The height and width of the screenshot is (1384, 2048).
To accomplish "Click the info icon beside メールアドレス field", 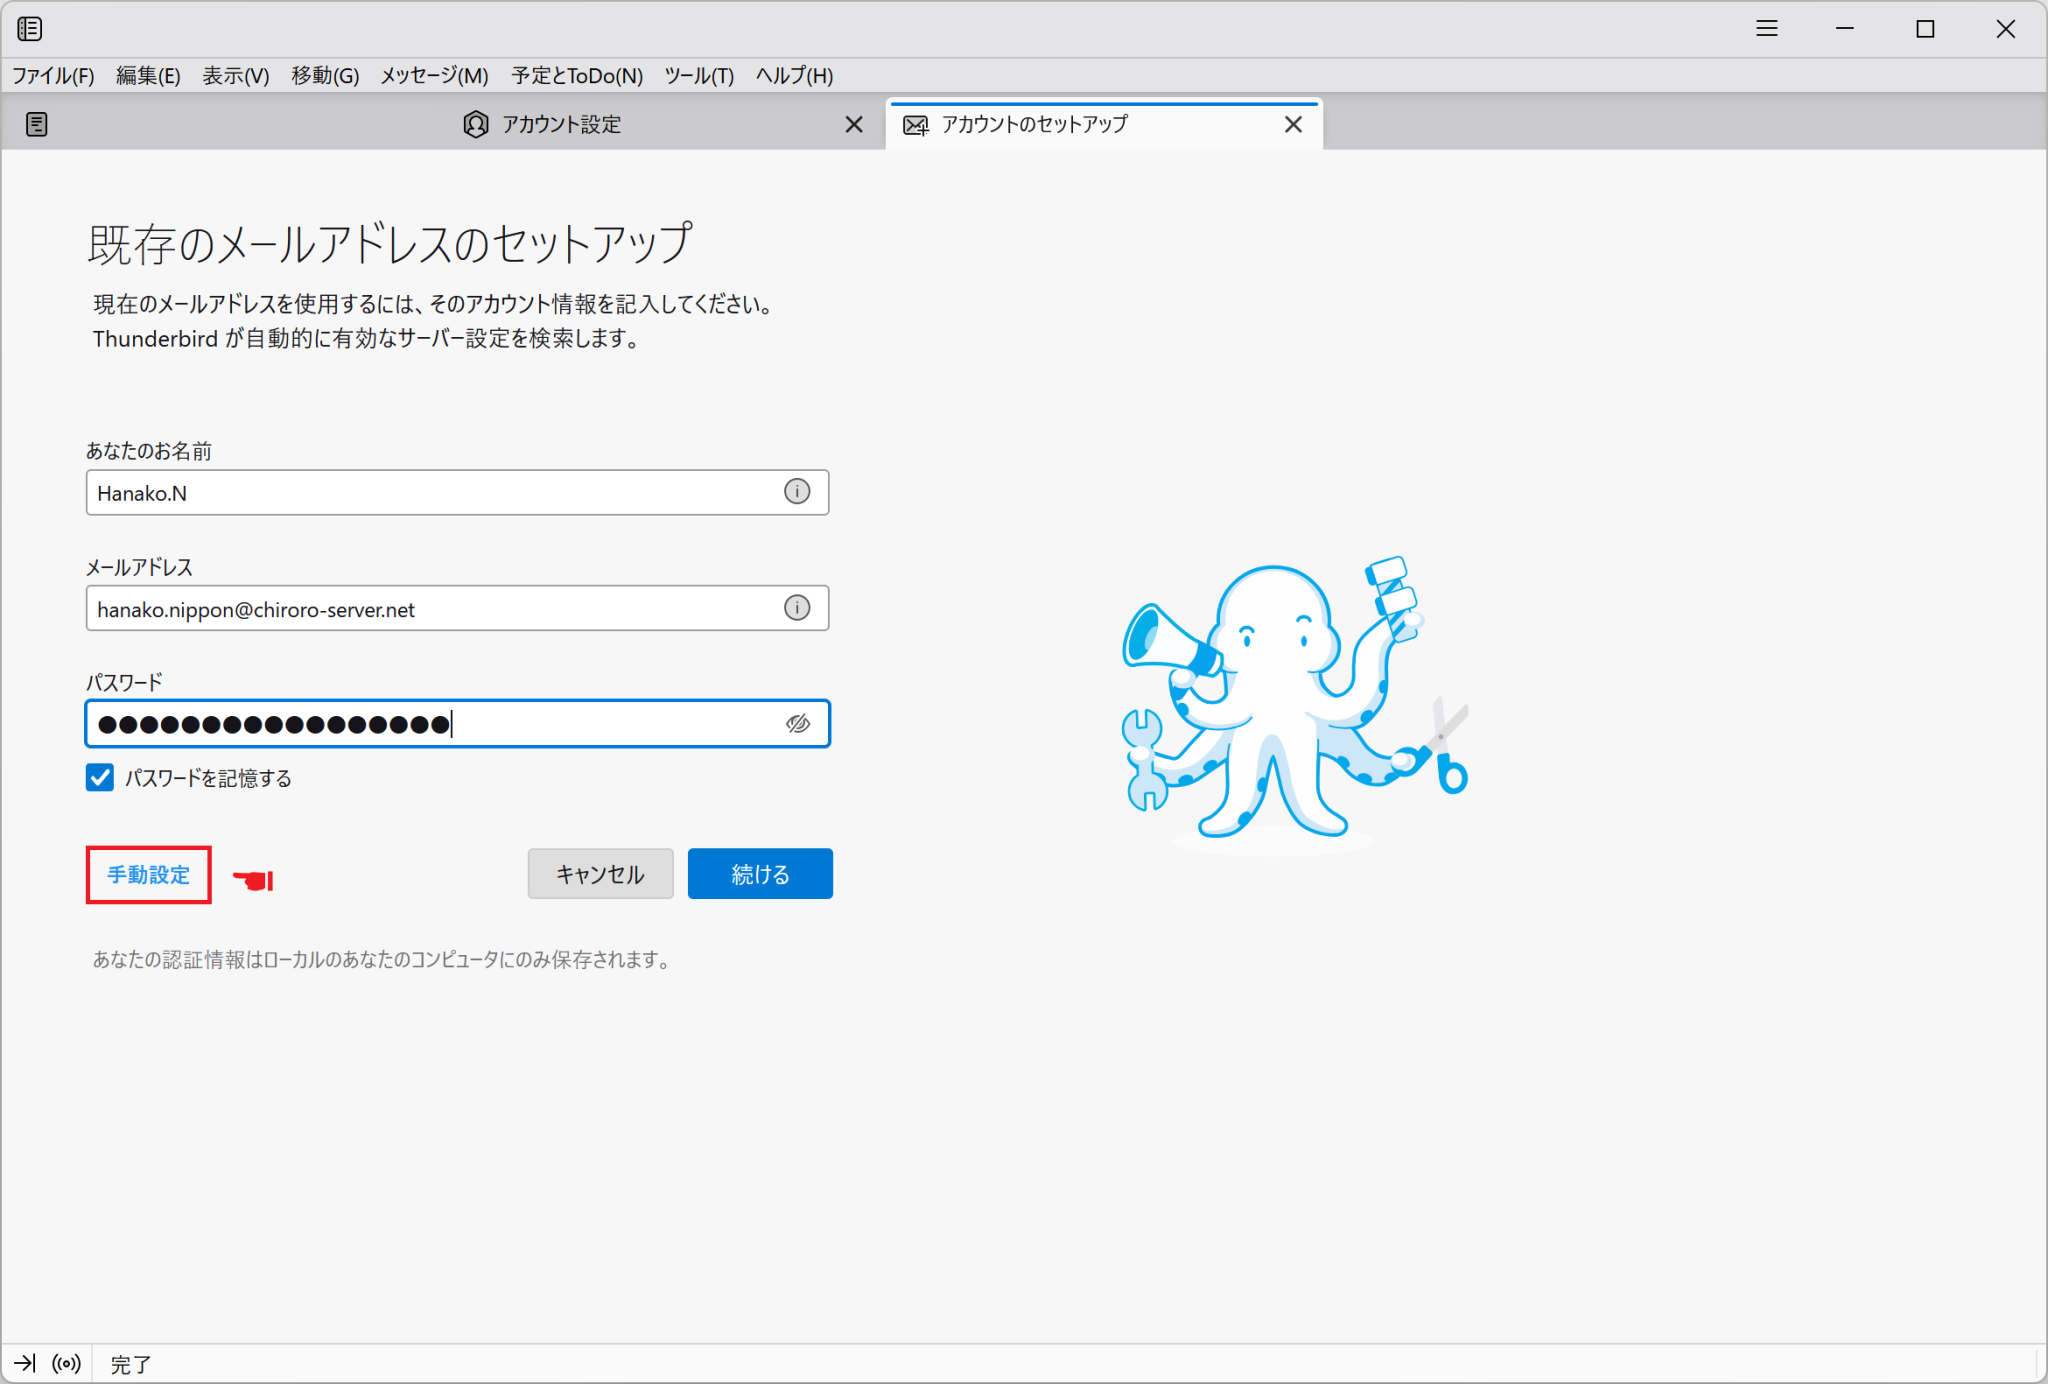I will (797, 607).
